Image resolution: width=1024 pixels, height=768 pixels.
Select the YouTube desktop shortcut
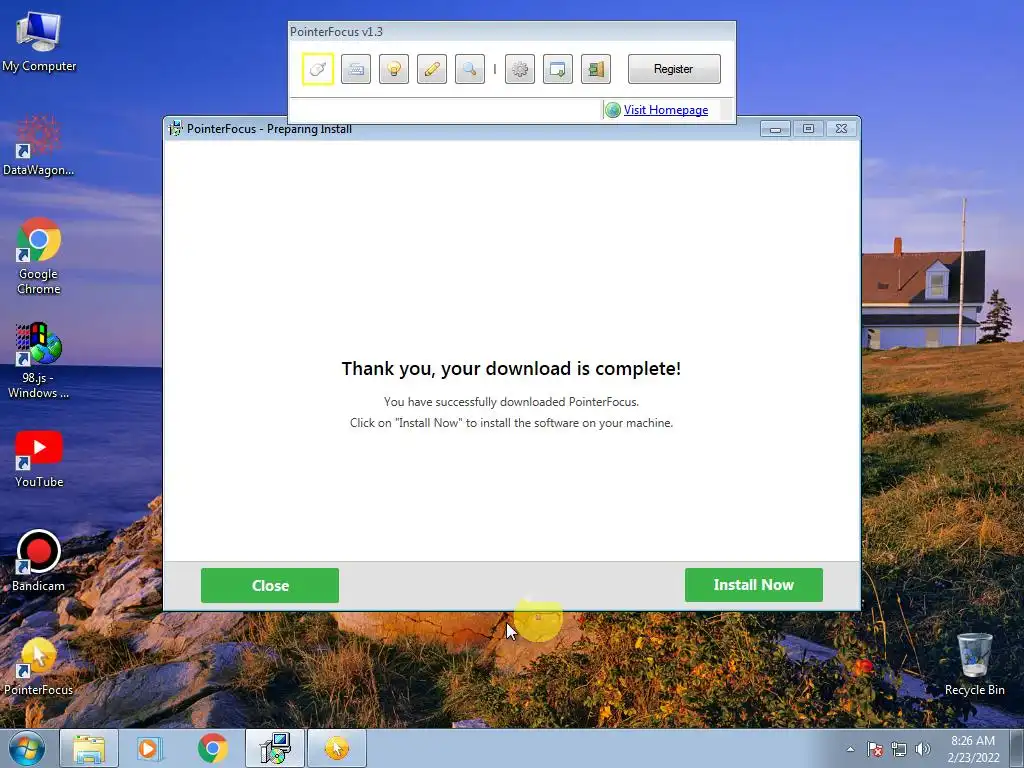[39, 459]
